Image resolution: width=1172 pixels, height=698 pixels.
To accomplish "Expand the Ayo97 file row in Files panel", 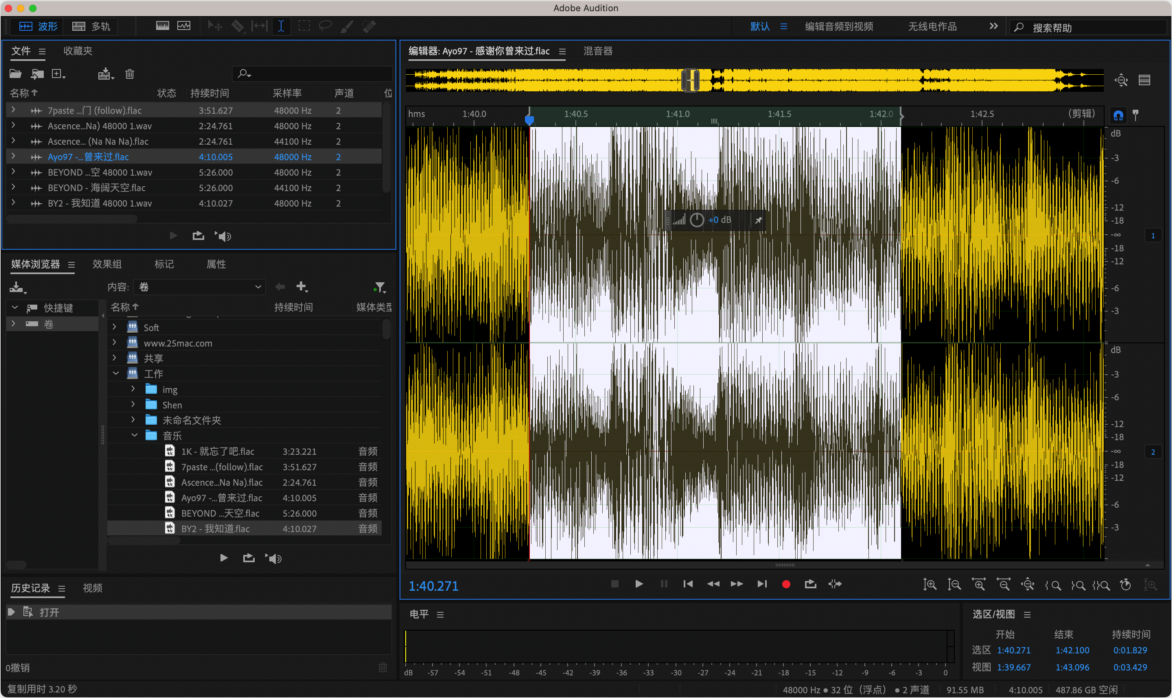I will pyautogui.click(x=13, y=156).
